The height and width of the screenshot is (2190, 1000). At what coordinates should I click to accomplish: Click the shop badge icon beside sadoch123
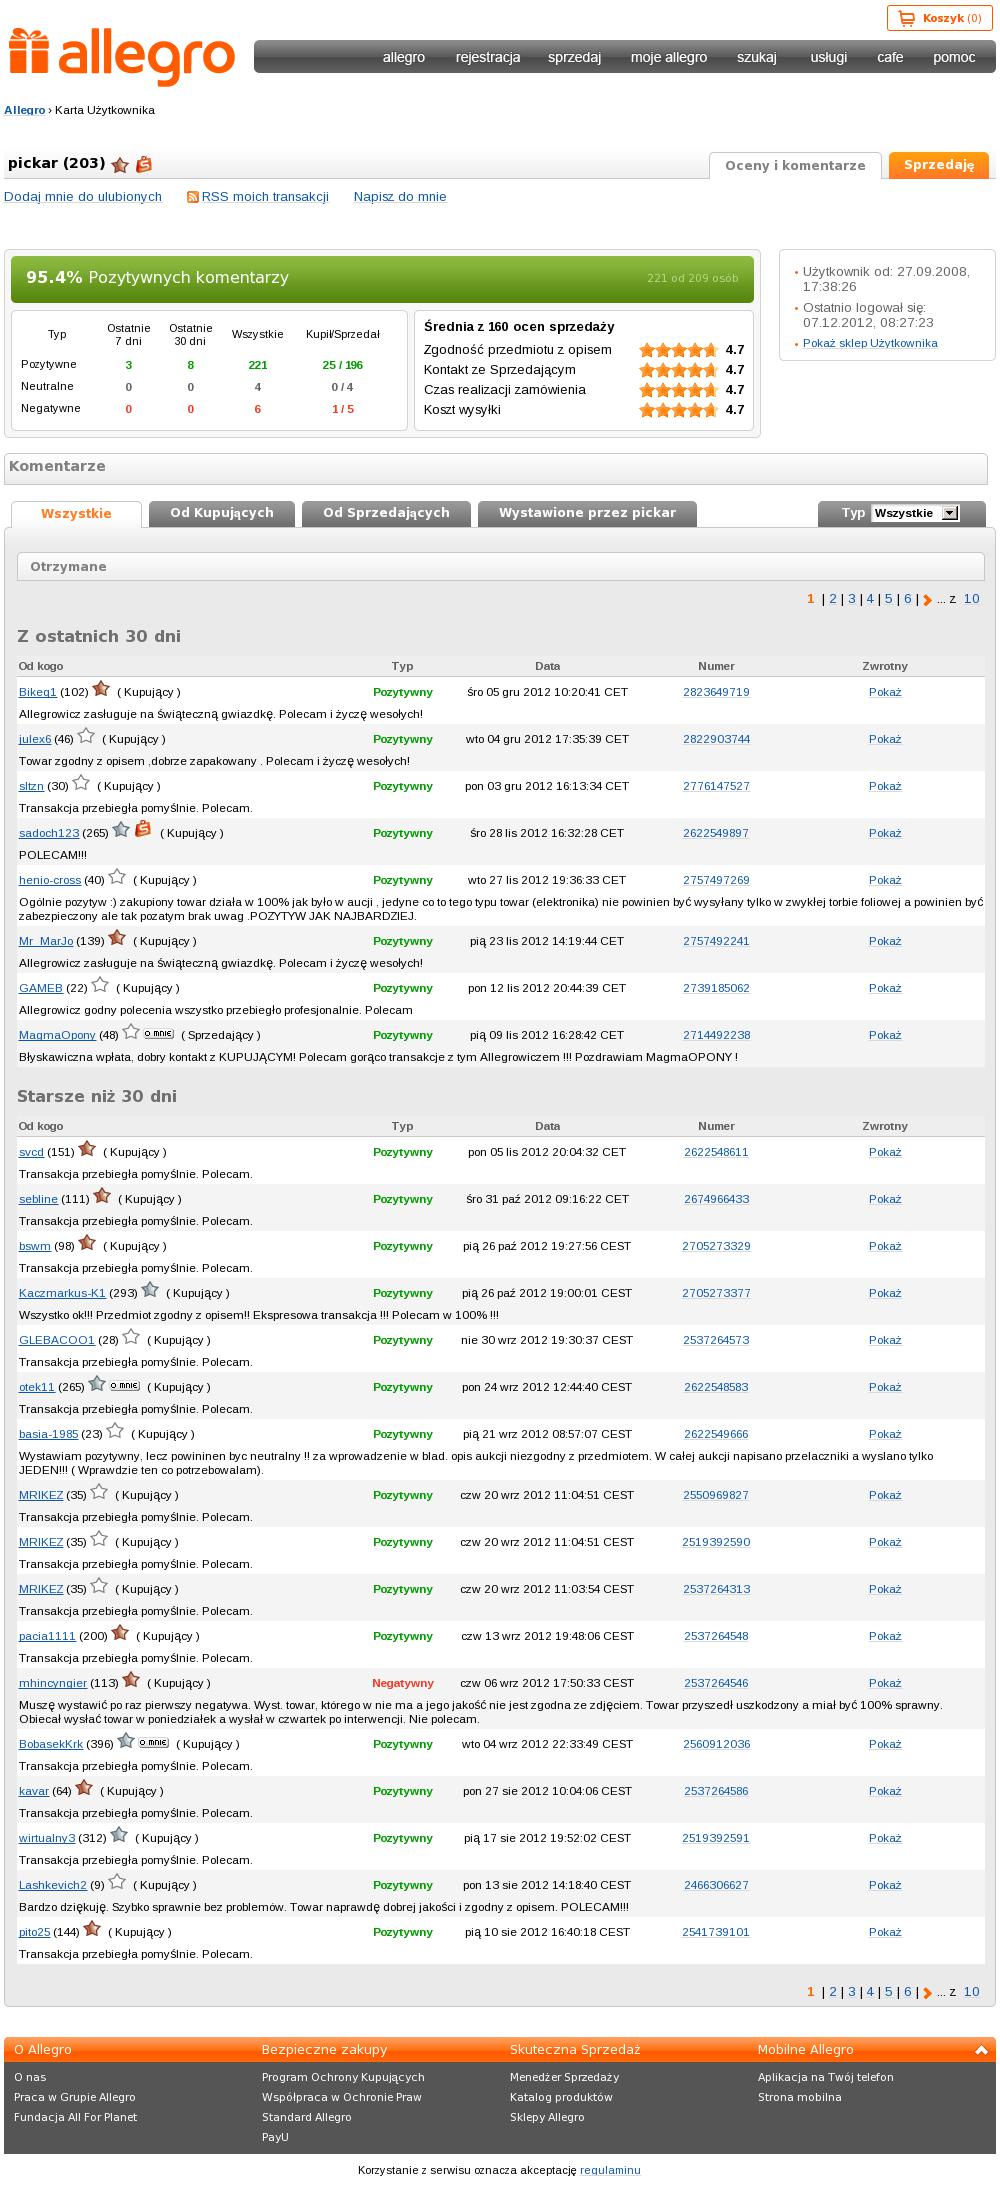coord(143,829)
